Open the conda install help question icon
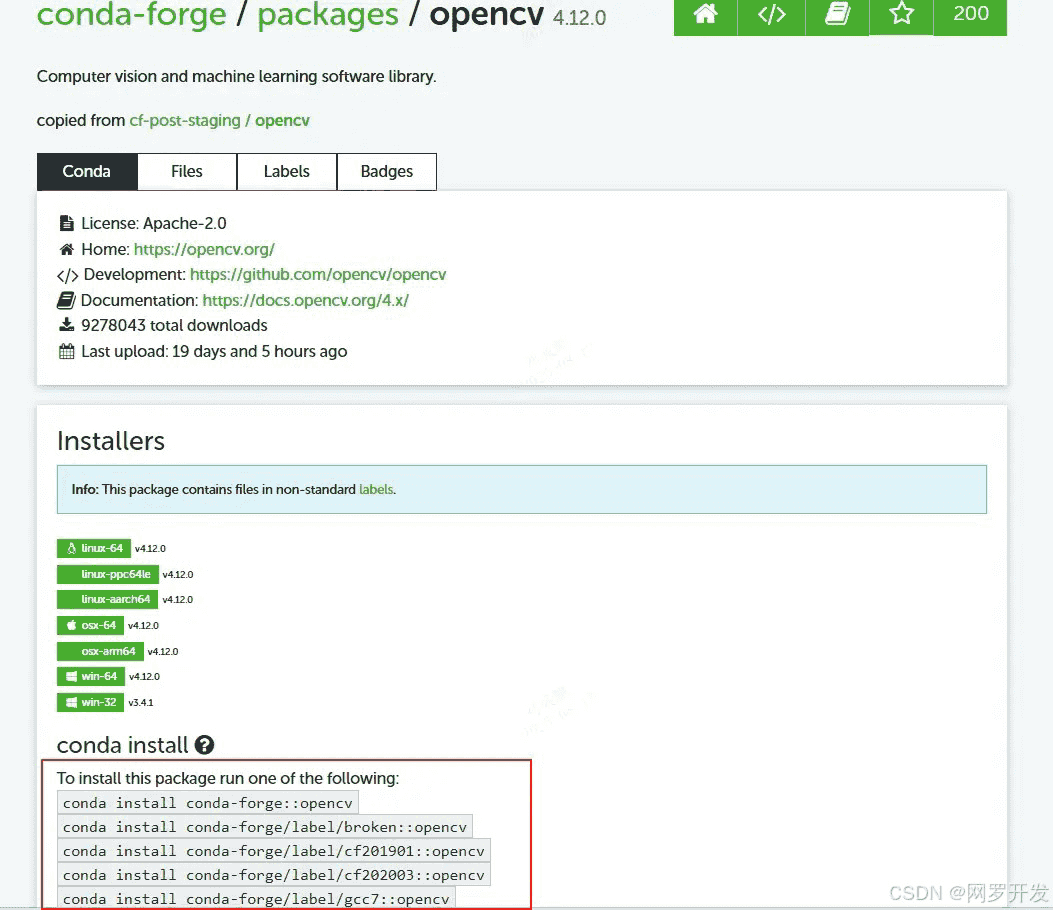Image resolution: width=1053 pixels, height=910 pixels. [204, 745]
